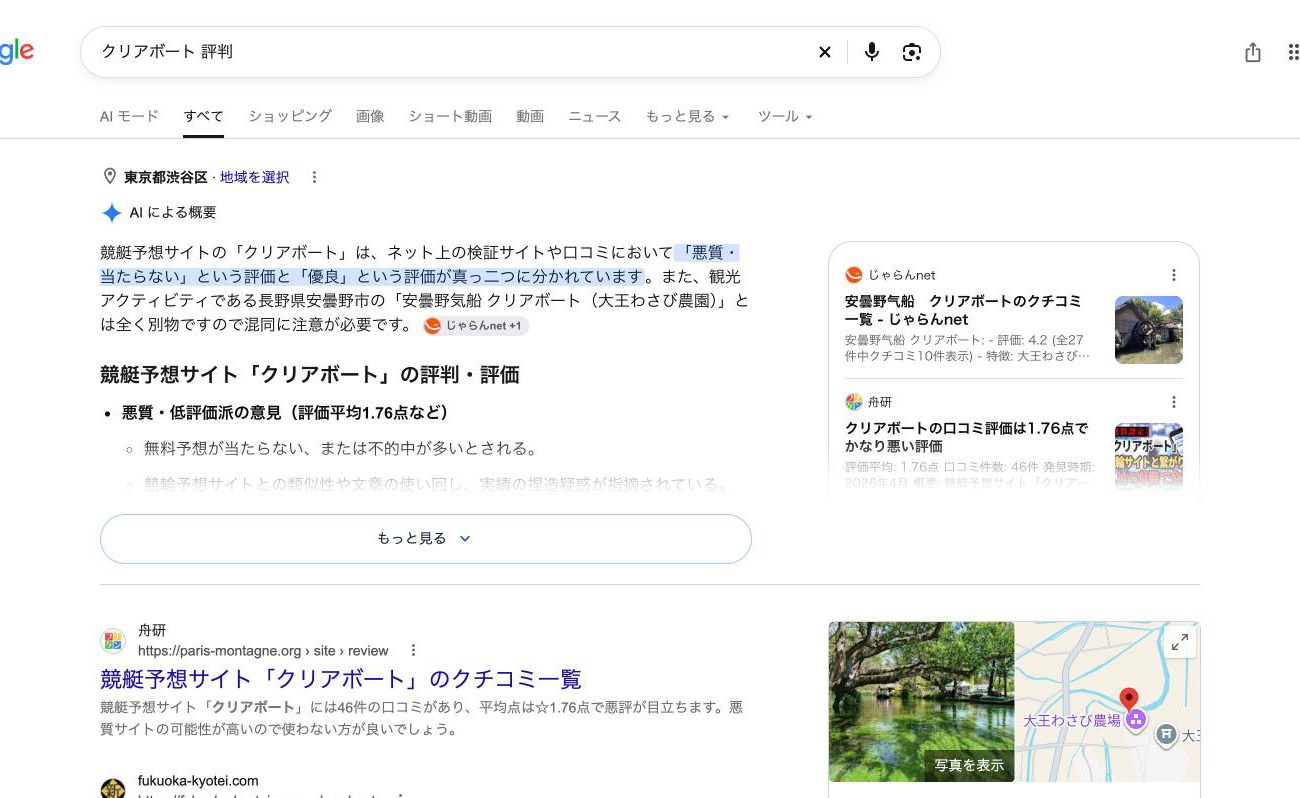This screenshot has height=798, width=1300.
Task: Click 写真を表示 on the river photo
Action: coord(969,765)
